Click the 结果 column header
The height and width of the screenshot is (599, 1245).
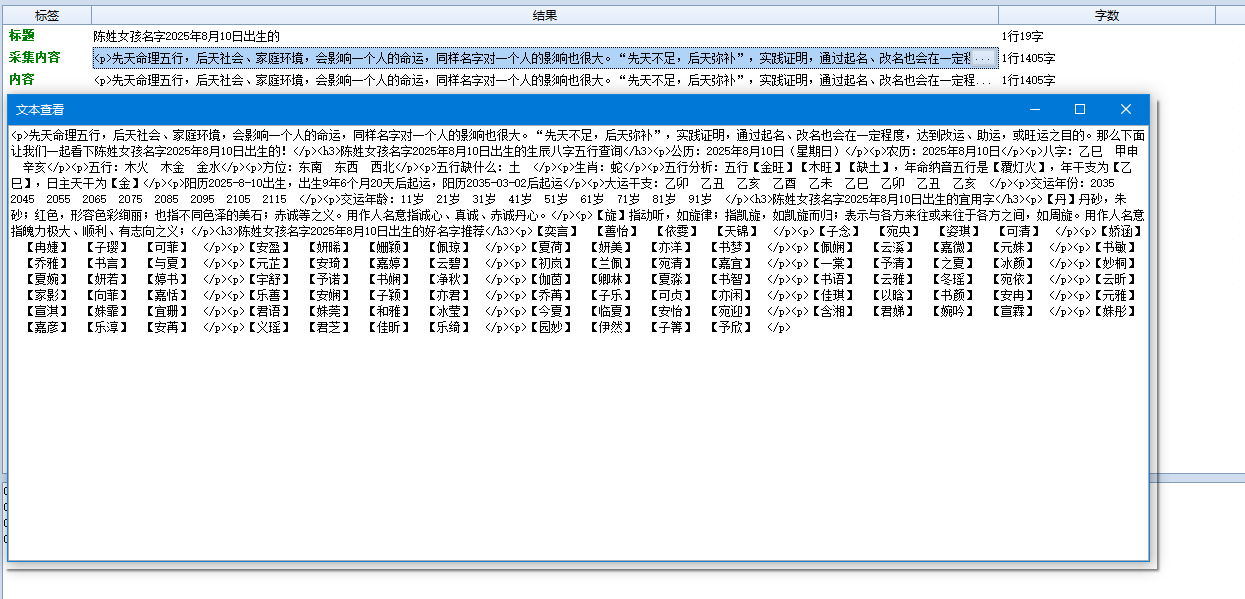(544, 15)
